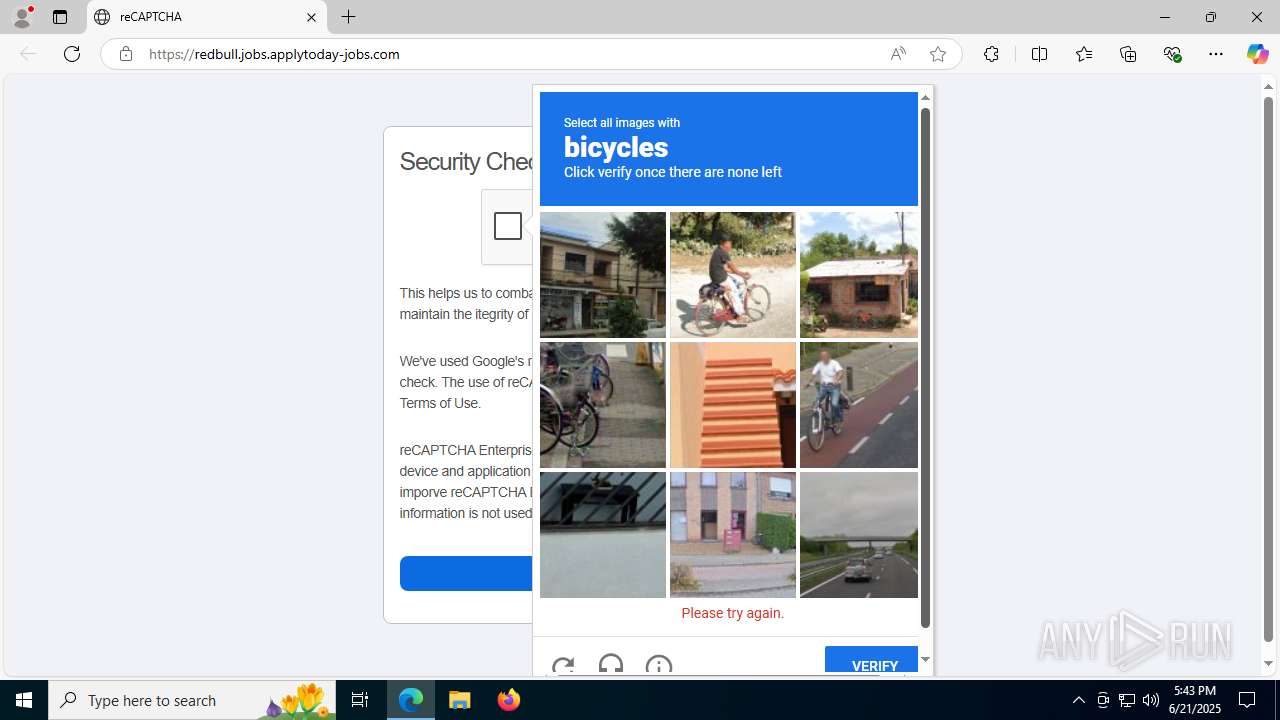1280x720 pixels.
Task: Select man riding bicycle on sand image
Action: click(x=733, y=275)
